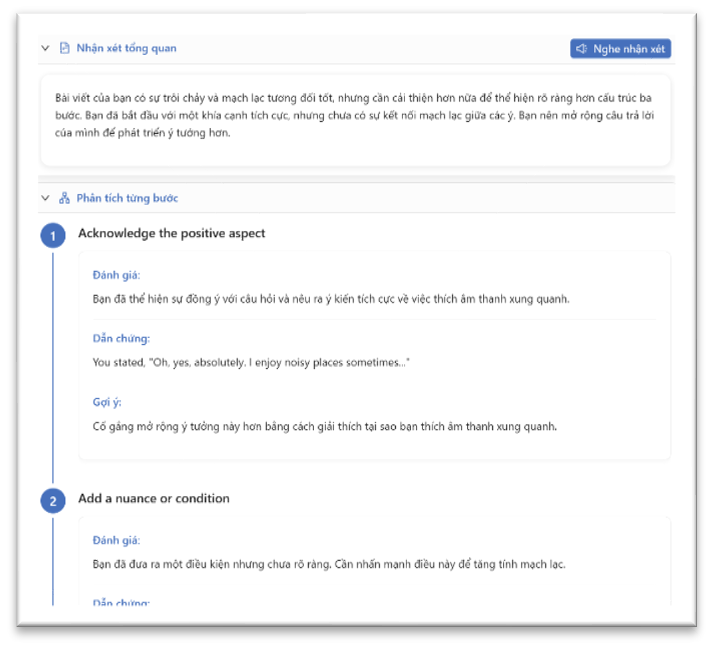The height and width of the screenshot is (647, 715).
Task: Click the Dẫn chứng label in step 1
Action: [x=120, y=338]
